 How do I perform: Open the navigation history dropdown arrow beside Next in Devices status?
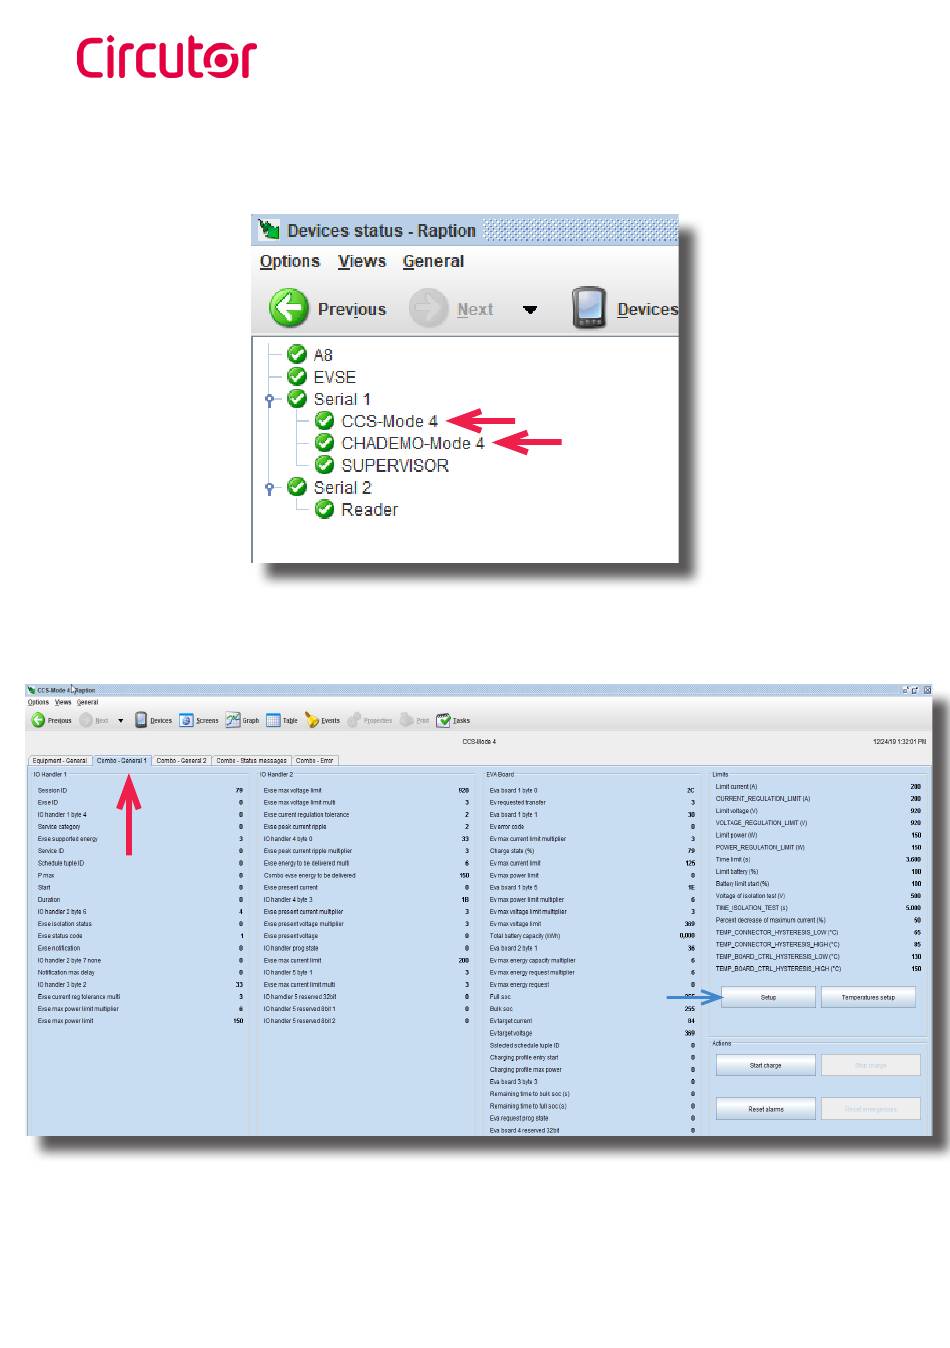(530, 310)
